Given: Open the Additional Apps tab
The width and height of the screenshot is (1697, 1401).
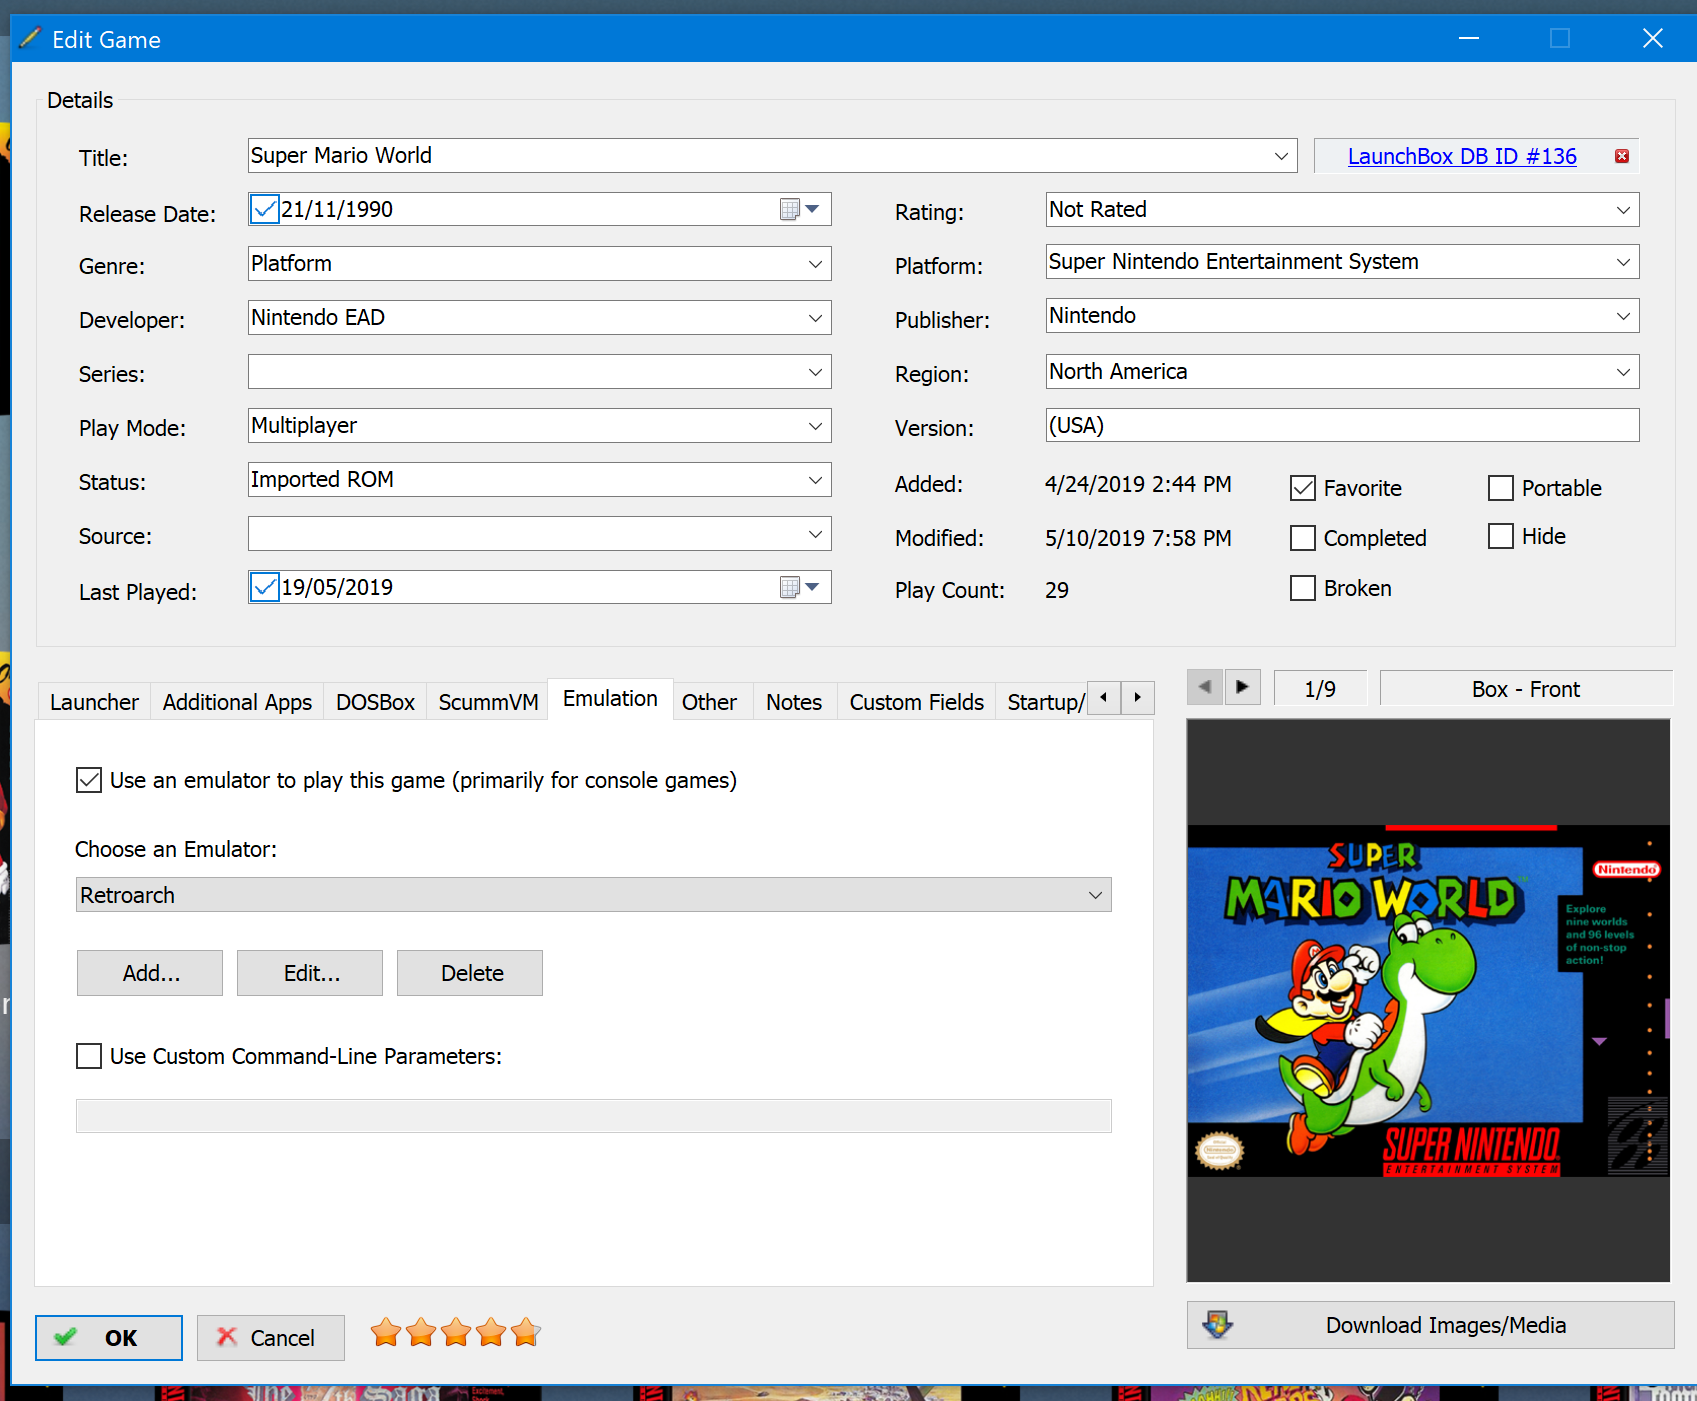Looking at the screenshot, I should click(237, 702).
